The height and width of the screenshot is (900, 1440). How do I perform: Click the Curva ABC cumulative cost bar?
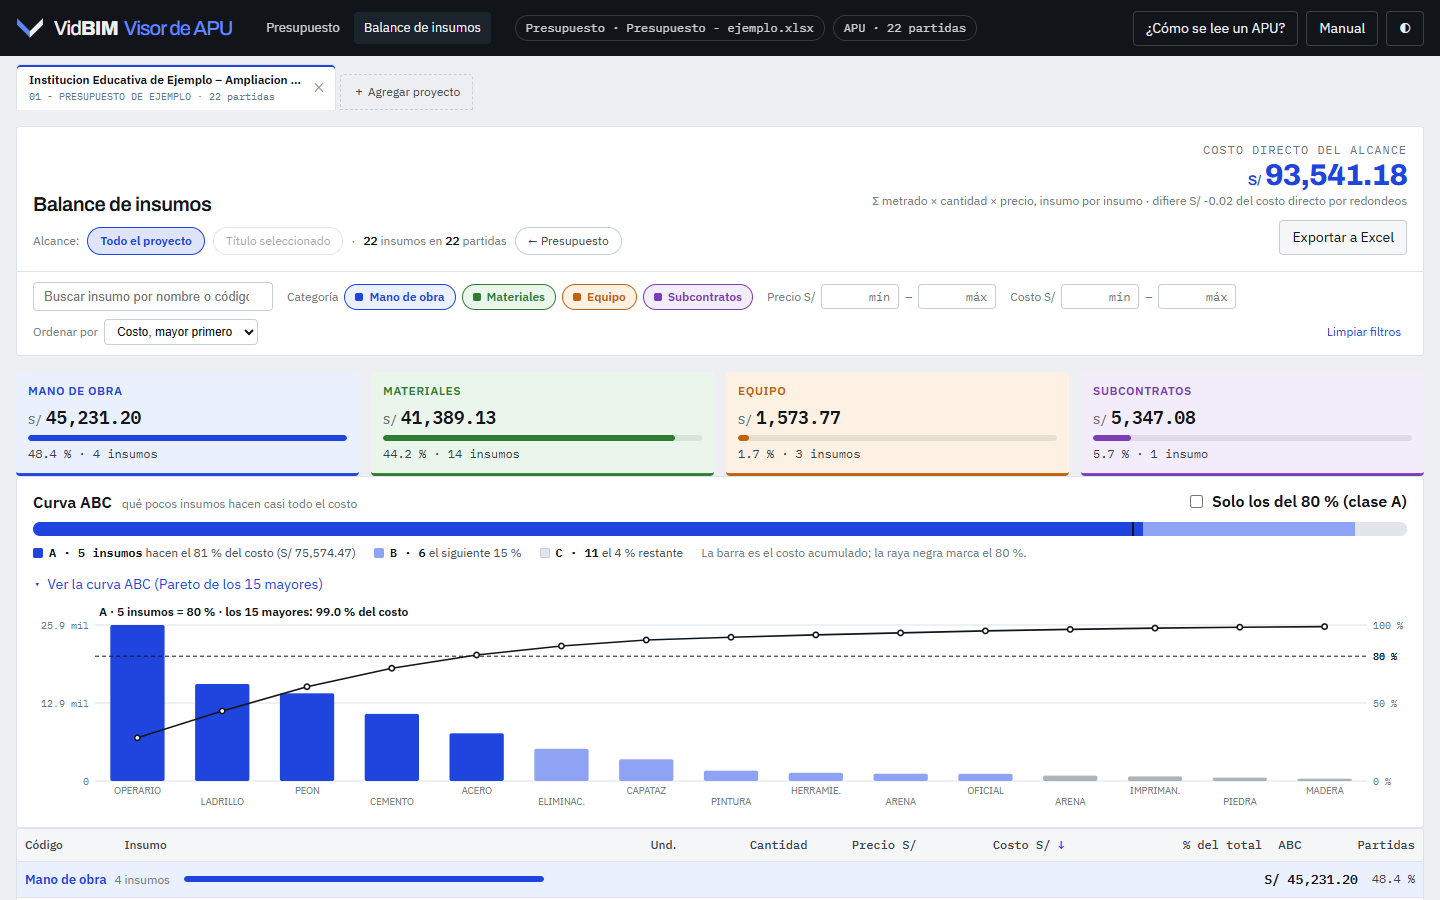pos(720,529)
